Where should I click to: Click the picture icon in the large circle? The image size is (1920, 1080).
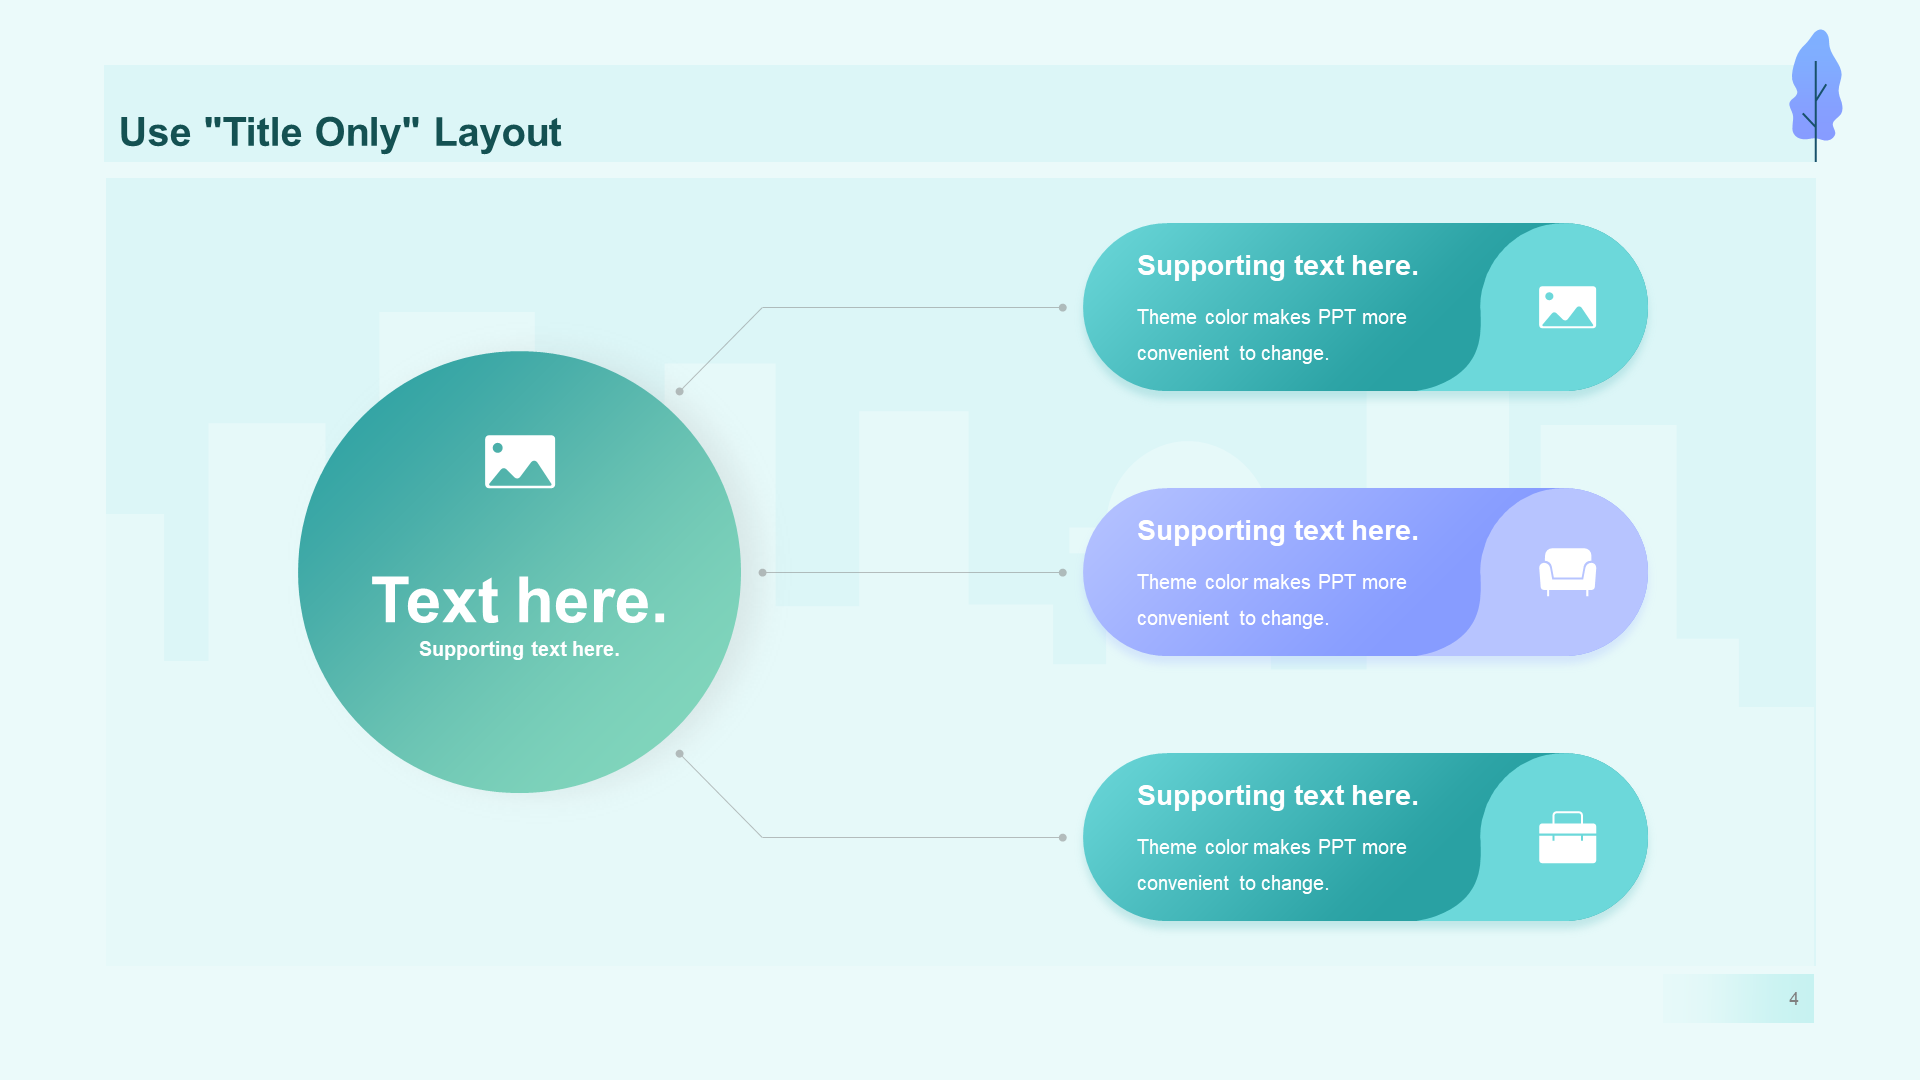click(520, 461)
